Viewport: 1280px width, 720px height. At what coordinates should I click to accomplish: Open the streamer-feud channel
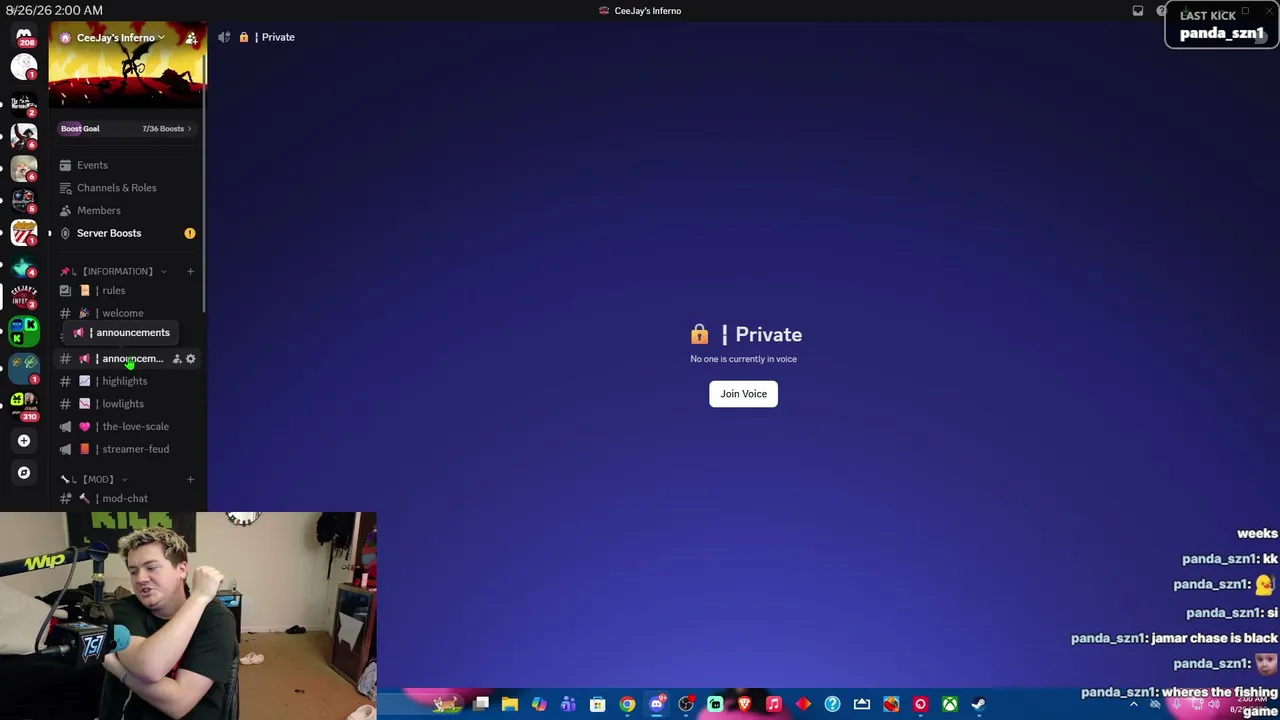(128, 449)
